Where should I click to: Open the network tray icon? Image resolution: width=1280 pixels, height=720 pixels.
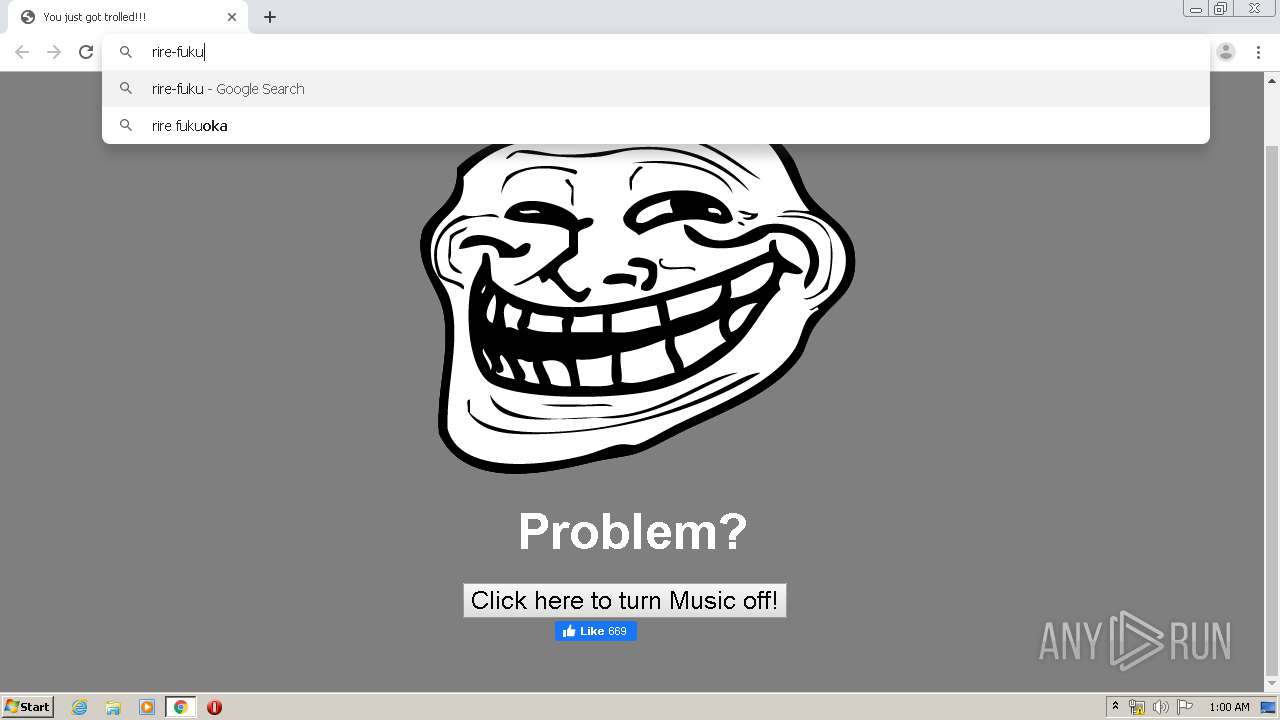[1137, 707]
